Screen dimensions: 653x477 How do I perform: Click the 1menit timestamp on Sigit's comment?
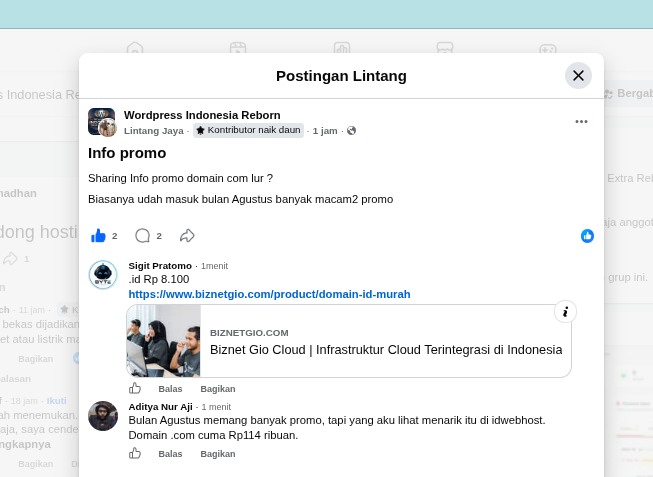pyautogui.click(x=214, y=266)
